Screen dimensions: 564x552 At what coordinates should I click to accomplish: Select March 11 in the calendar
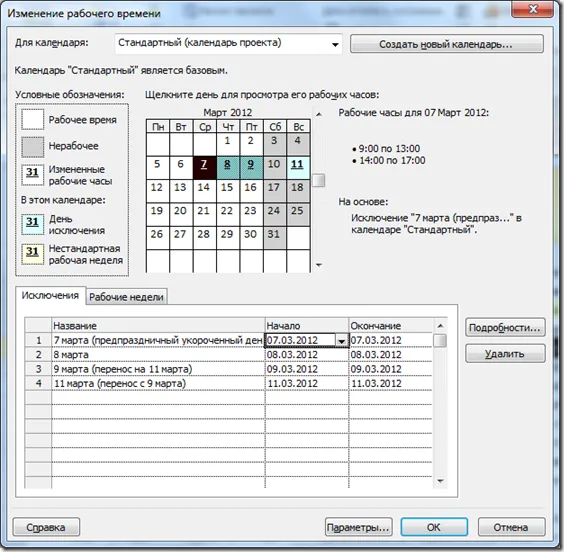(298, 168)
